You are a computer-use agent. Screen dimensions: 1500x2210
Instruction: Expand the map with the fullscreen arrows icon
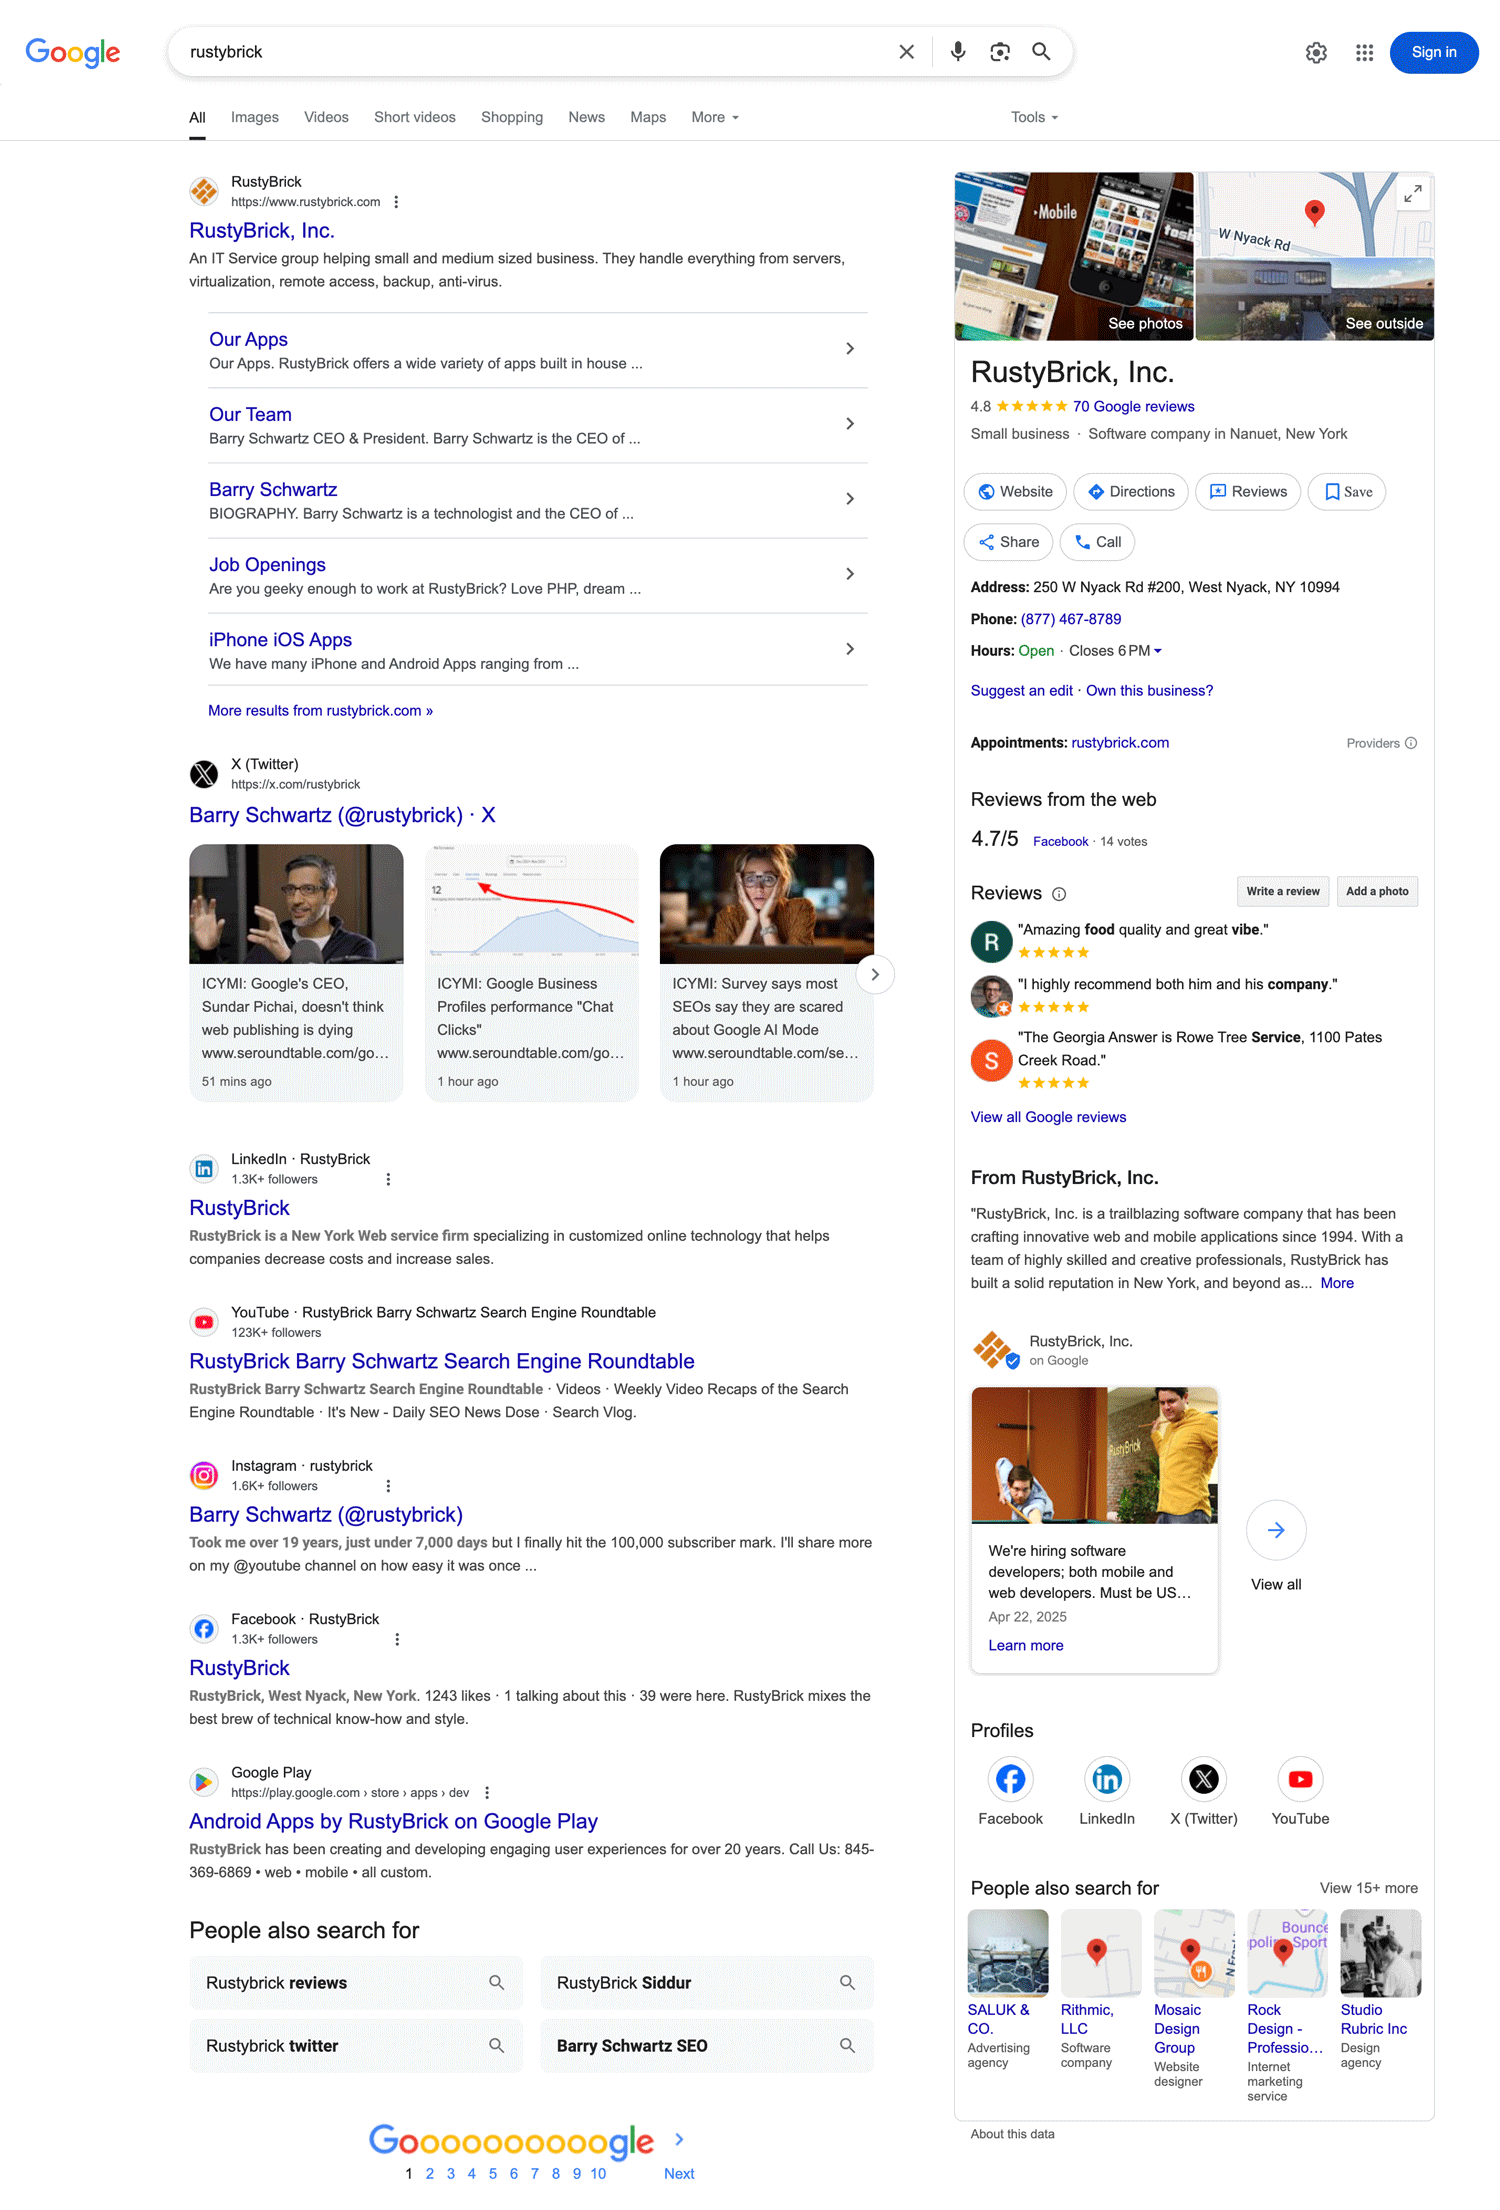point(1412,194)
